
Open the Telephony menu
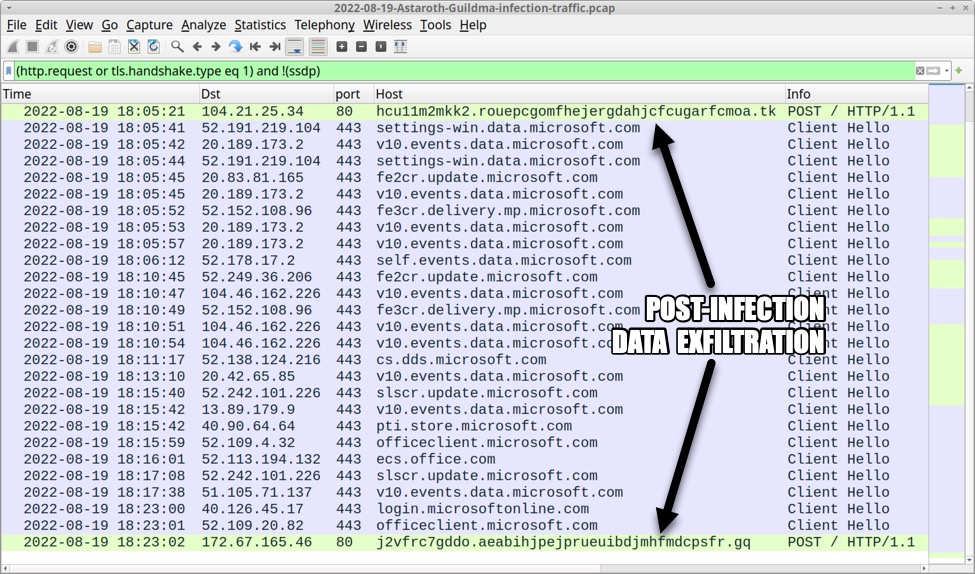(324, 25)
